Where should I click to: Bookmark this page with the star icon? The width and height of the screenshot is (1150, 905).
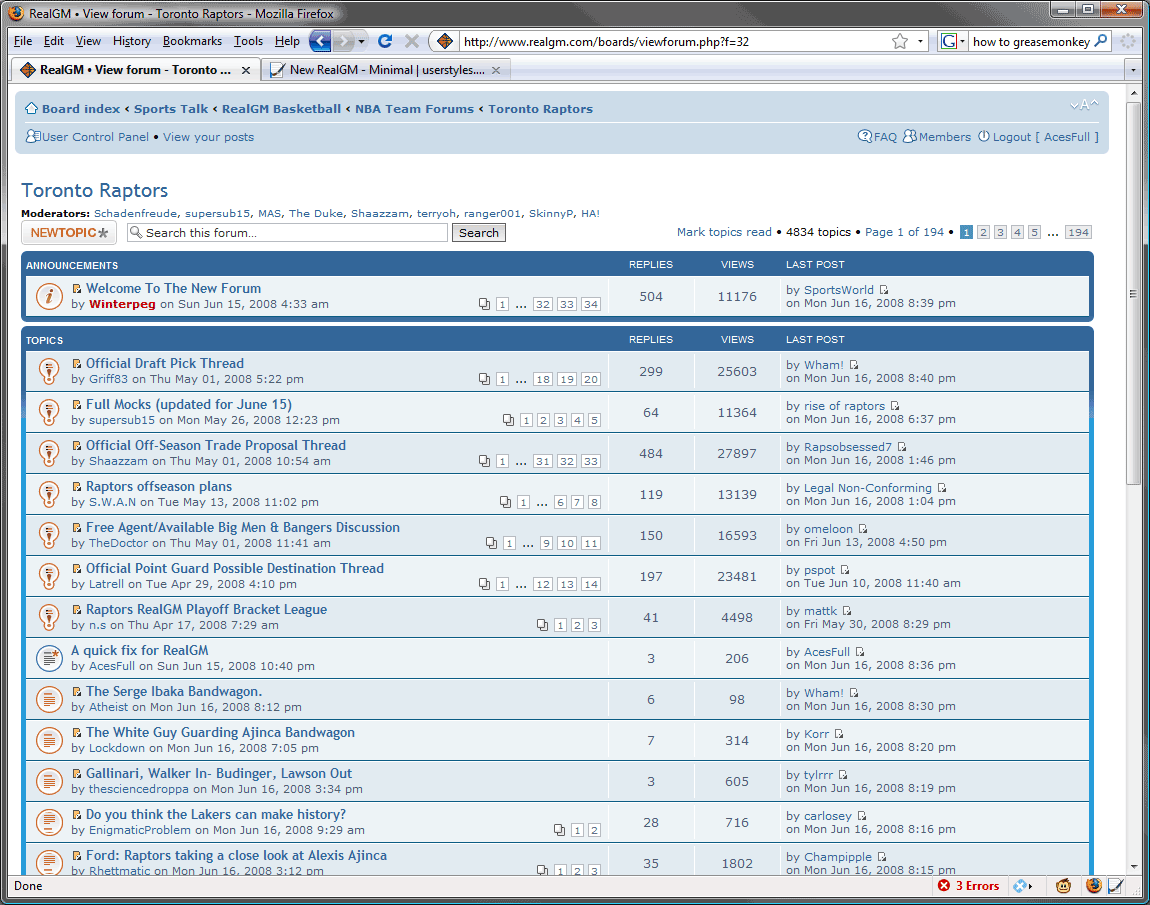coord(900,41)
